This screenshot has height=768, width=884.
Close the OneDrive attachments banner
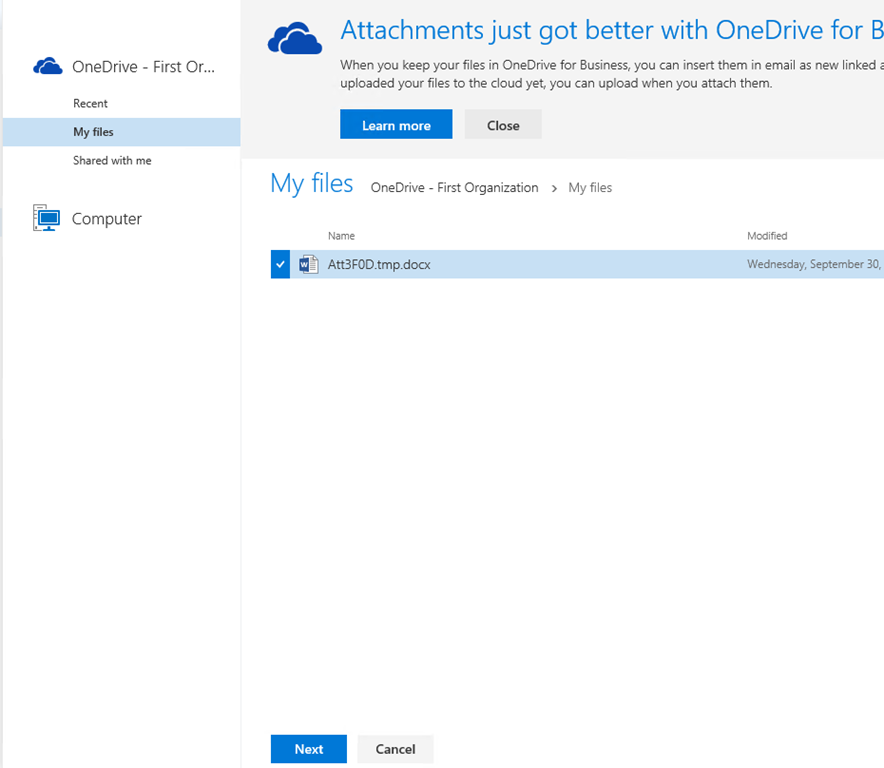503,124
